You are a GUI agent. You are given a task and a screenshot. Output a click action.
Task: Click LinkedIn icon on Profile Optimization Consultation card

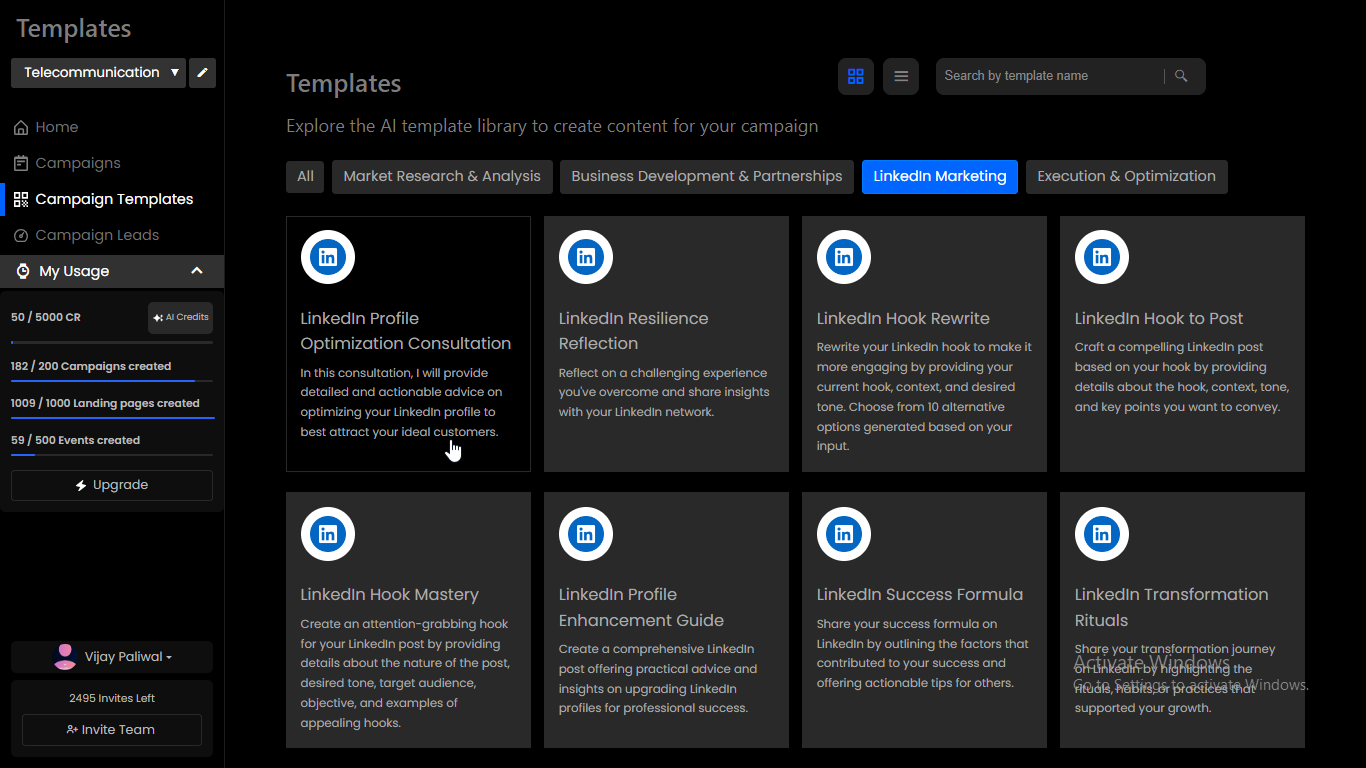coord(328,257)
